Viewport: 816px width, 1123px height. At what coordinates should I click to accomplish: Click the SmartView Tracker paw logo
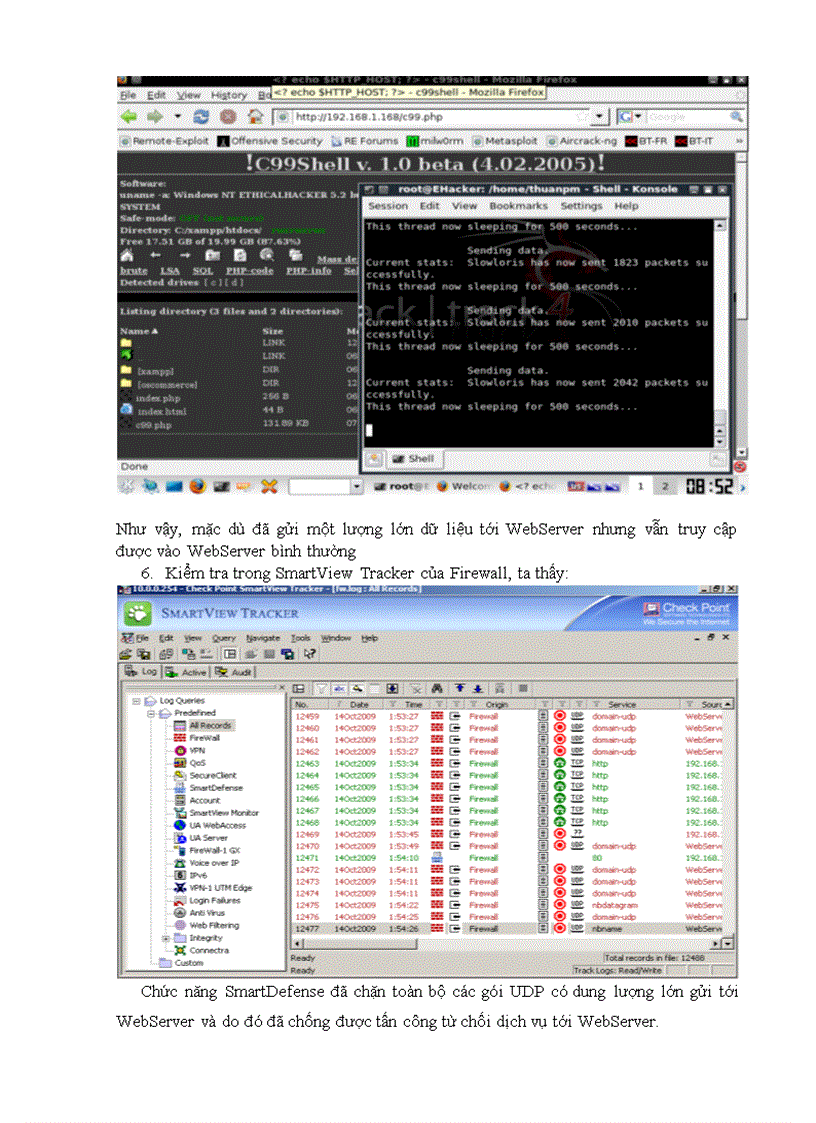[x=139, y=613]
